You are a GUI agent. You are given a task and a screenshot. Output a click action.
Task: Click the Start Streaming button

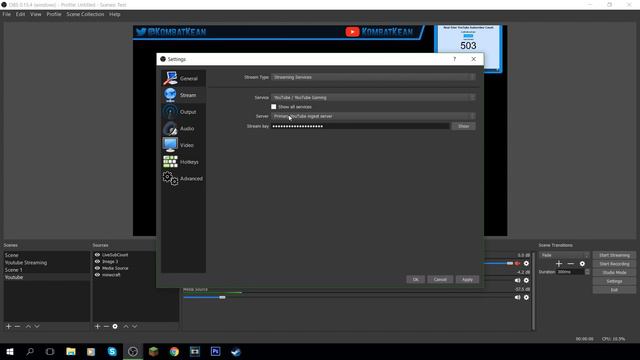pos(614,255)
